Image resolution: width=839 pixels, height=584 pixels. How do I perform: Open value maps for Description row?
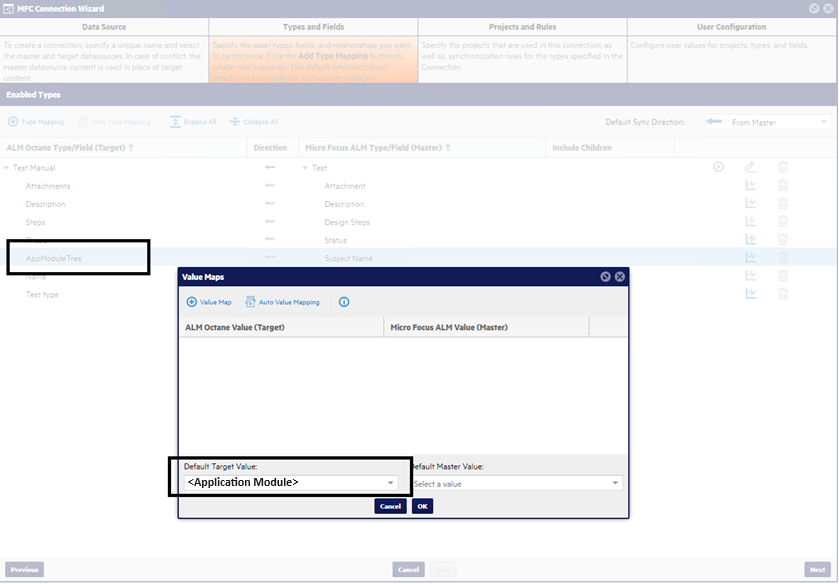751,203
